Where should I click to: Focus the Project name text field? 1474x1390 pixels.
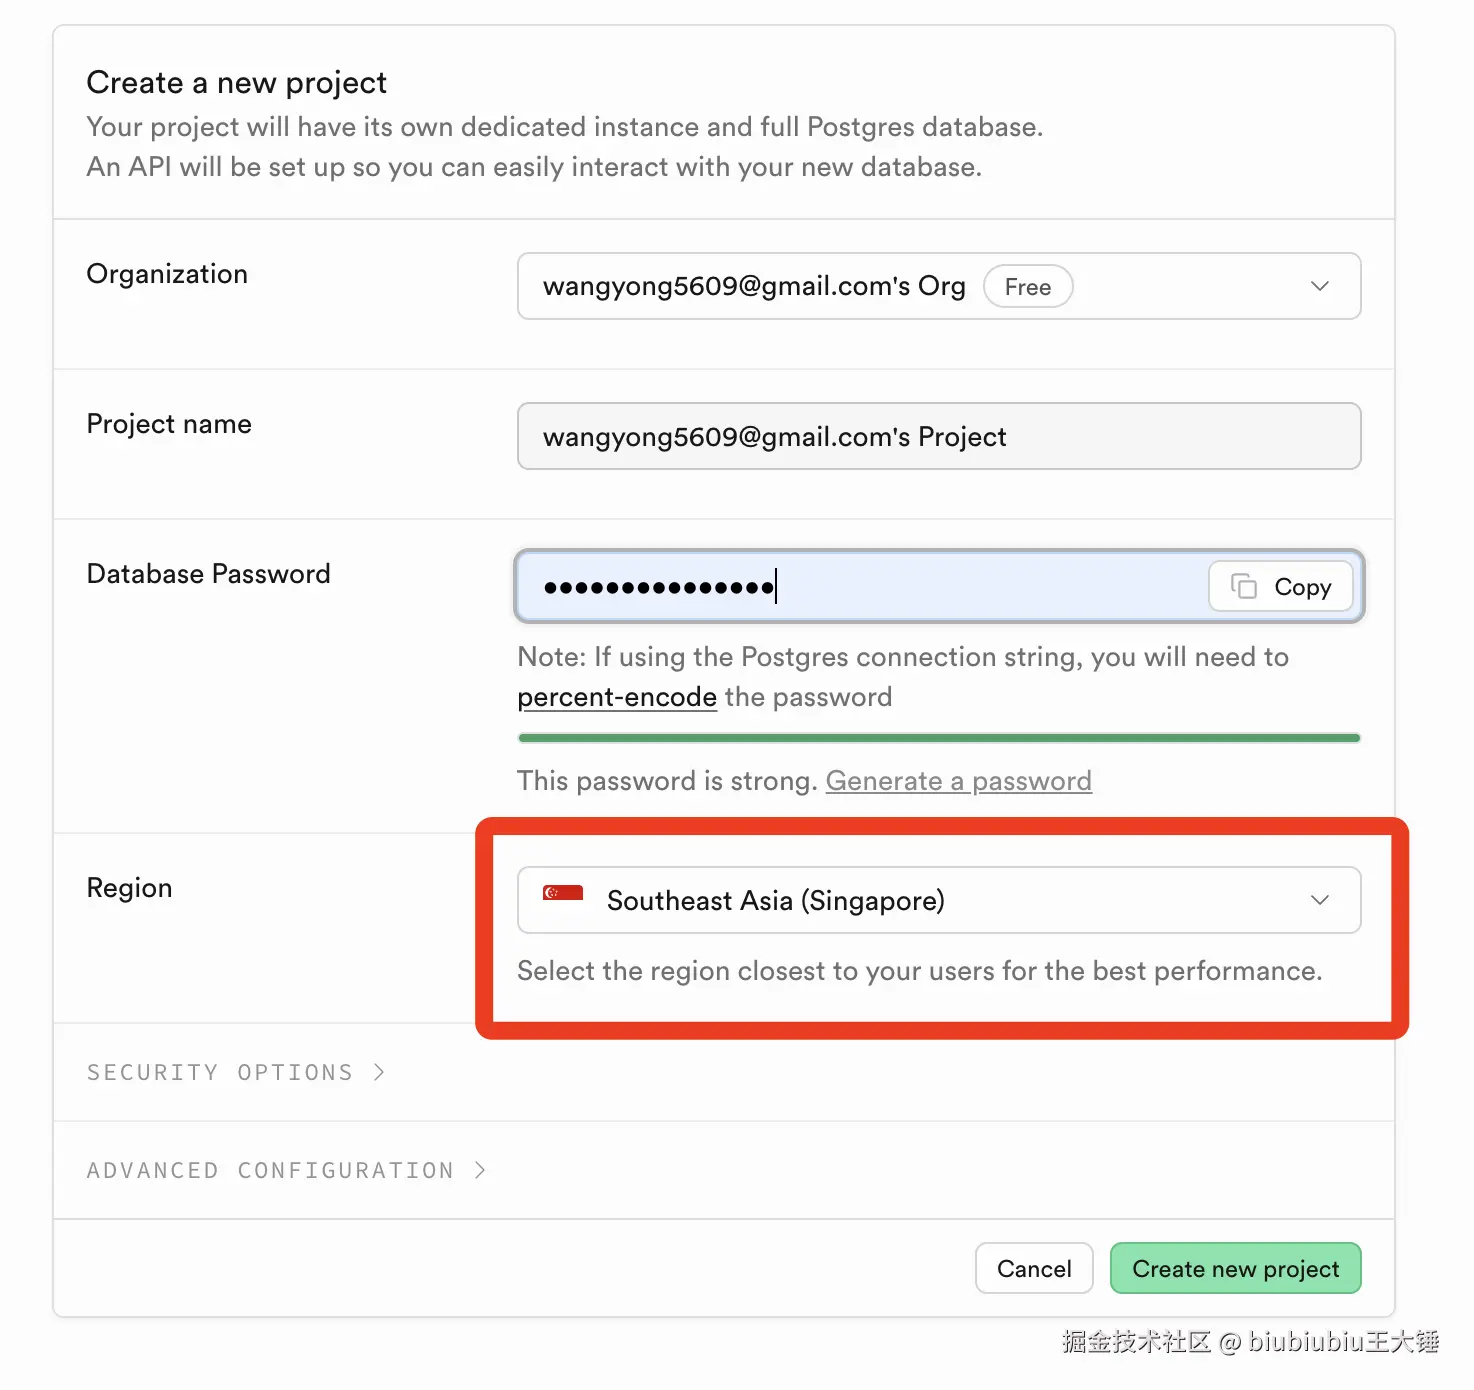(x=938, y=436)
